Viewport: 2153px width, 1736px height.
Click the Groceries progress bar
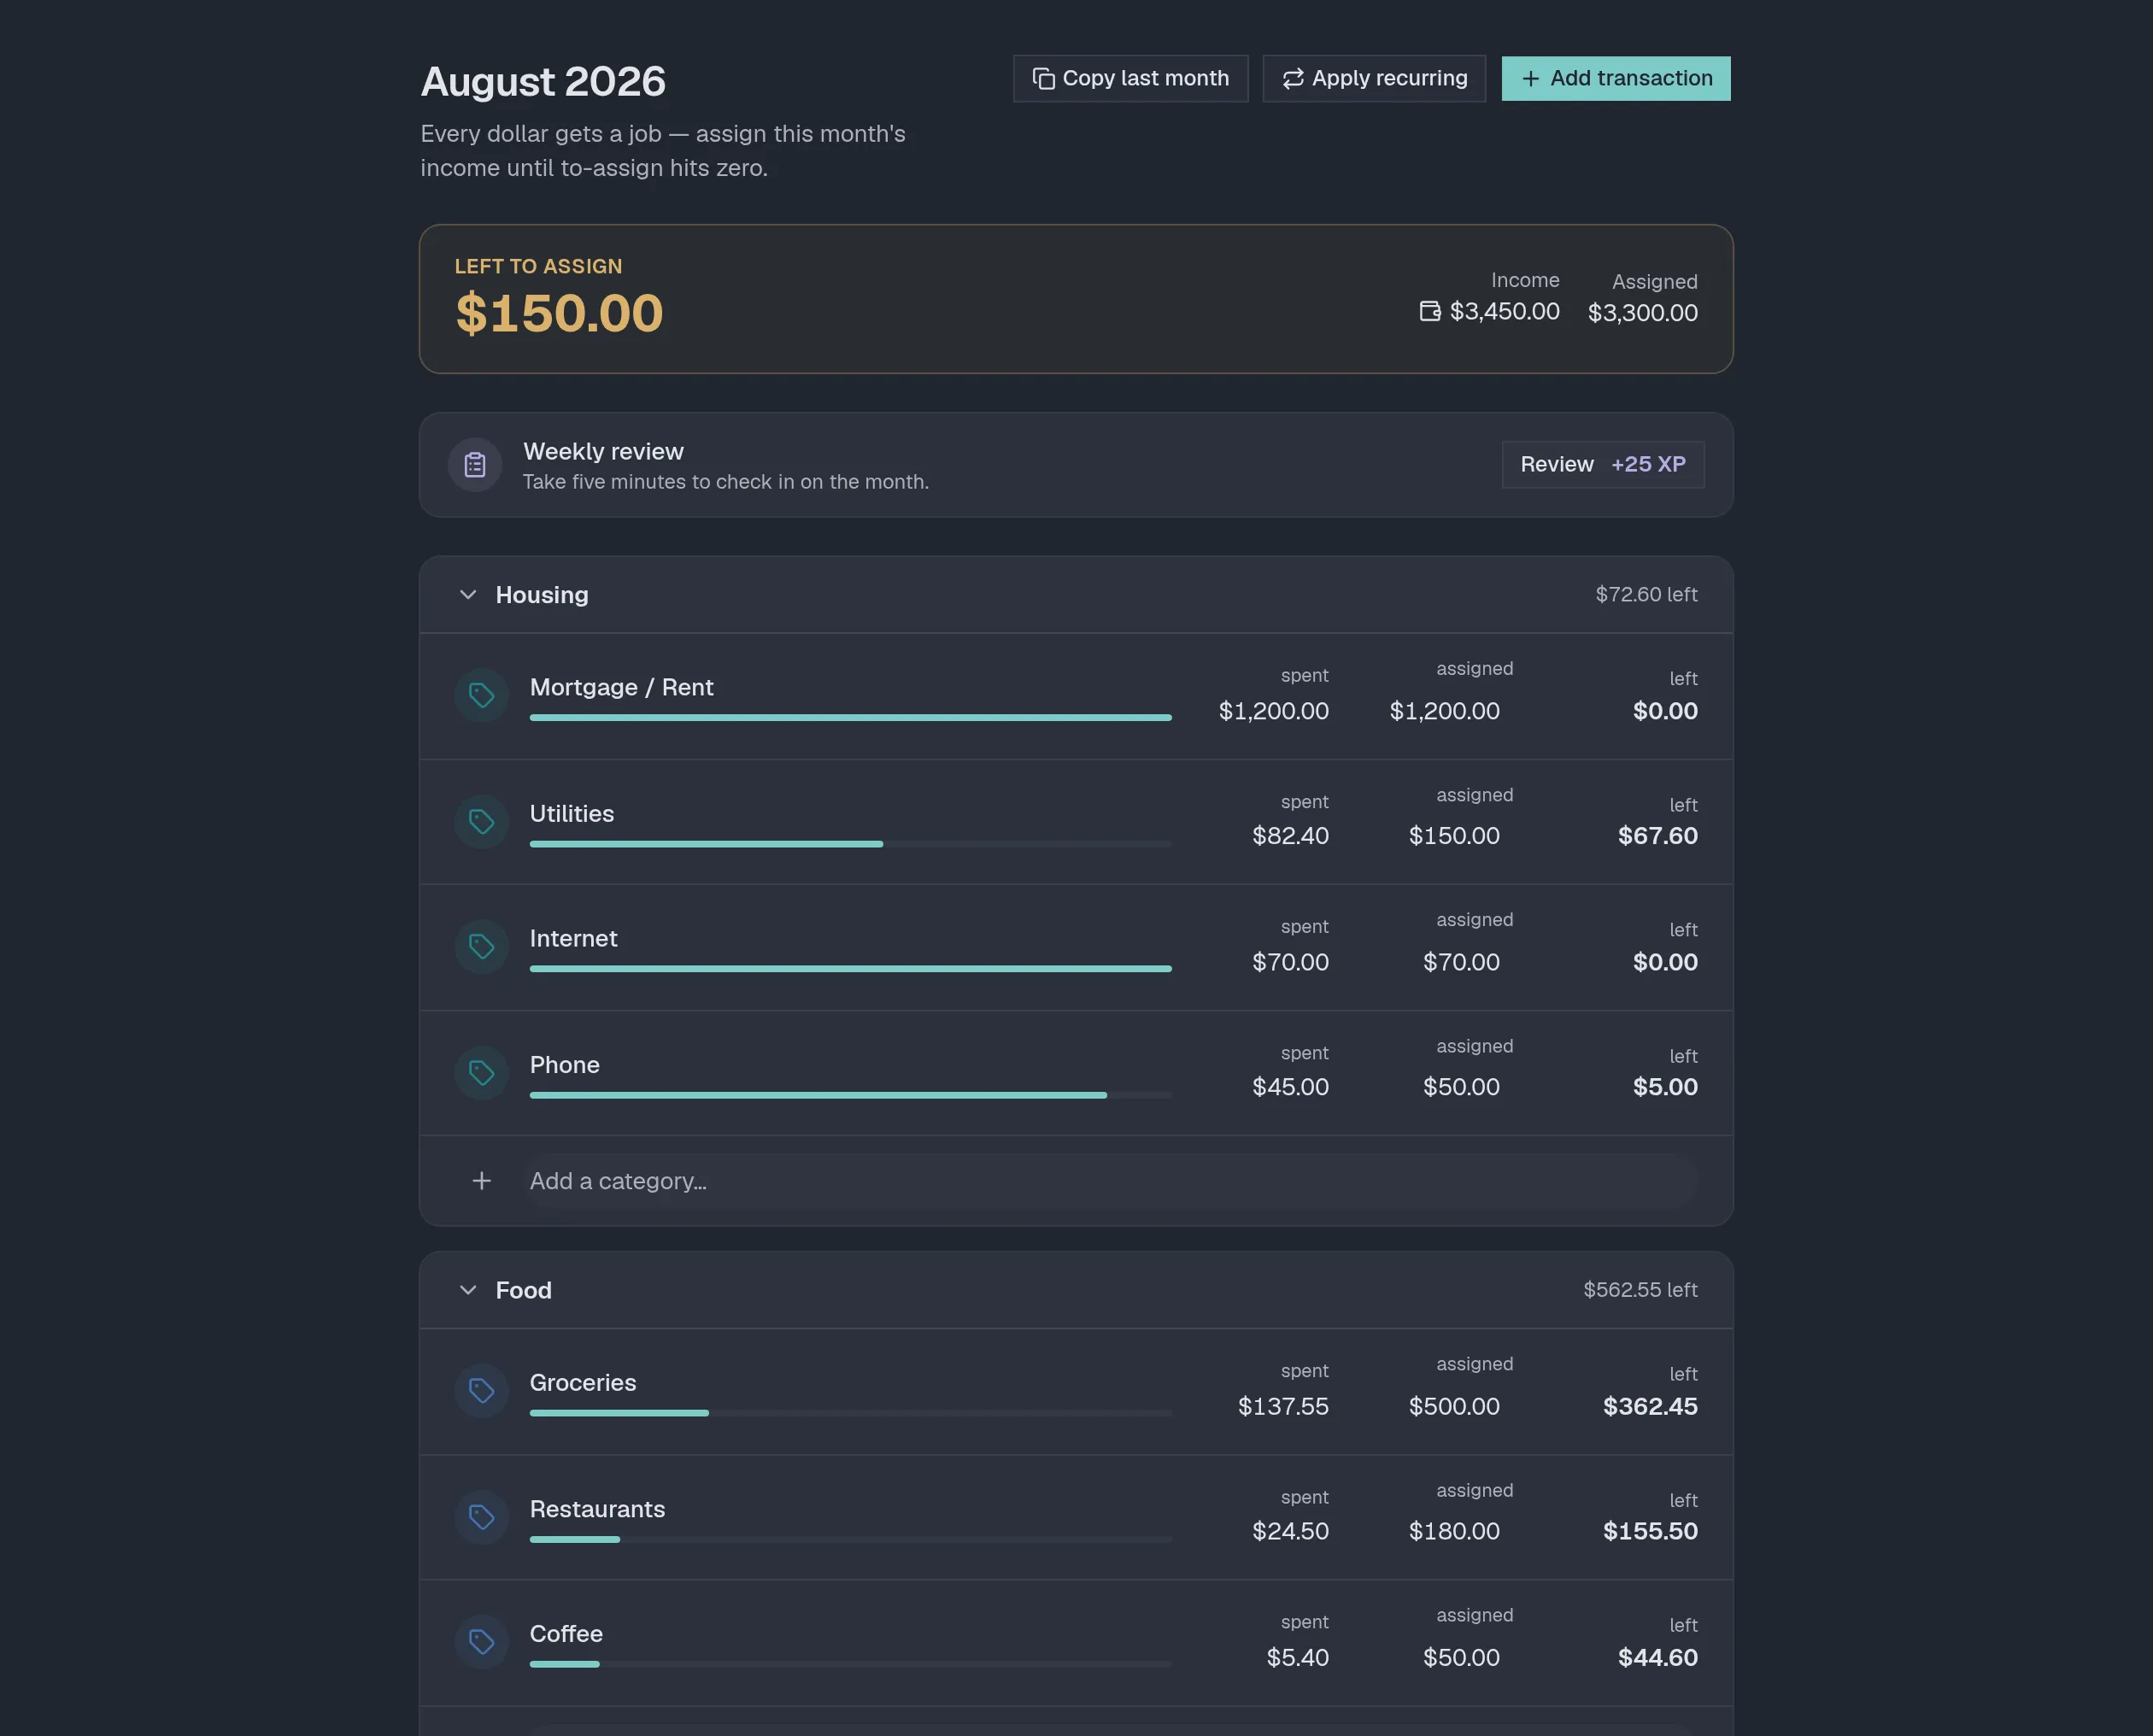tap(850, 1413)
